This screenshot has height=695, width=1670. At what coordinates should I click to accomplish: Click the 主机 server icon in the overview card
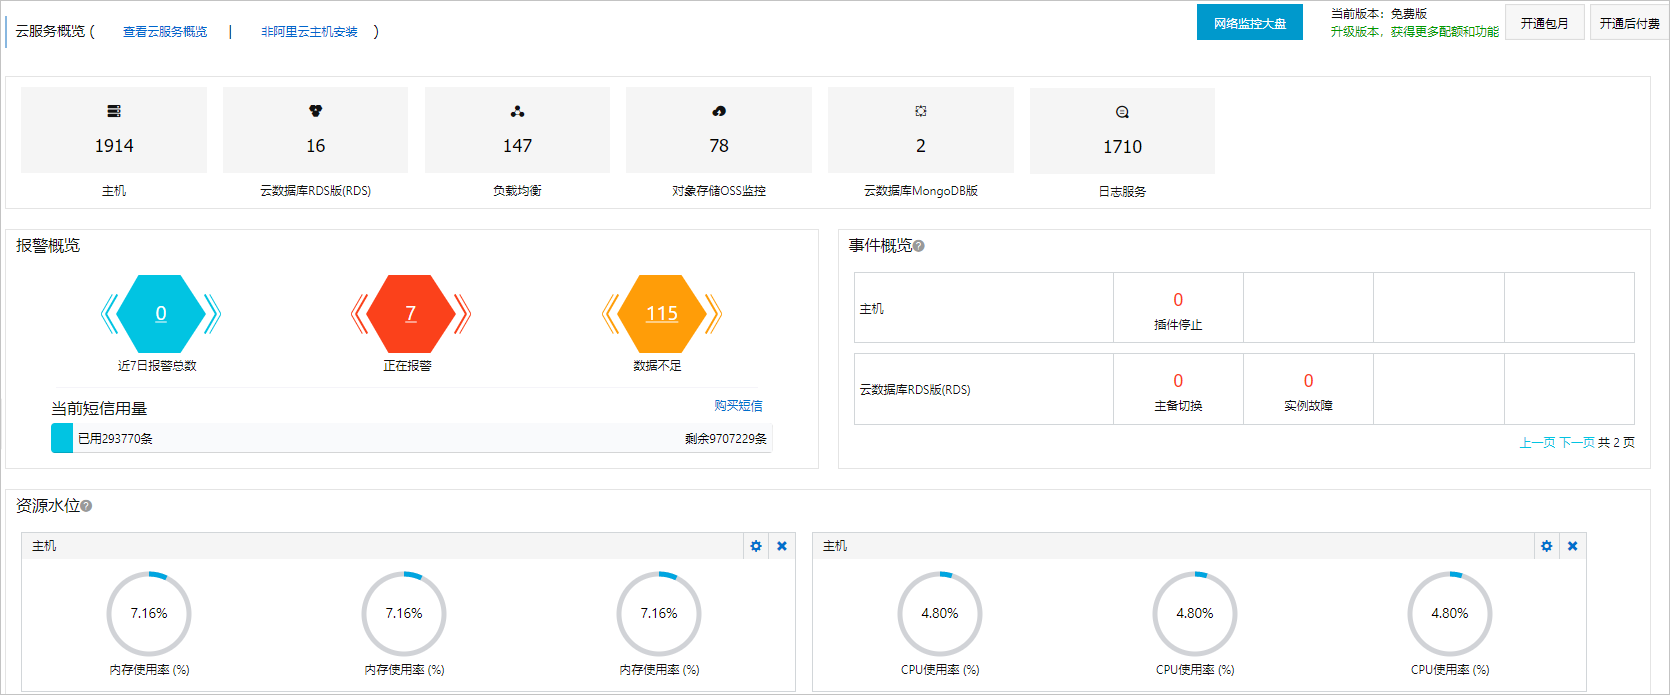coord(114,111)
